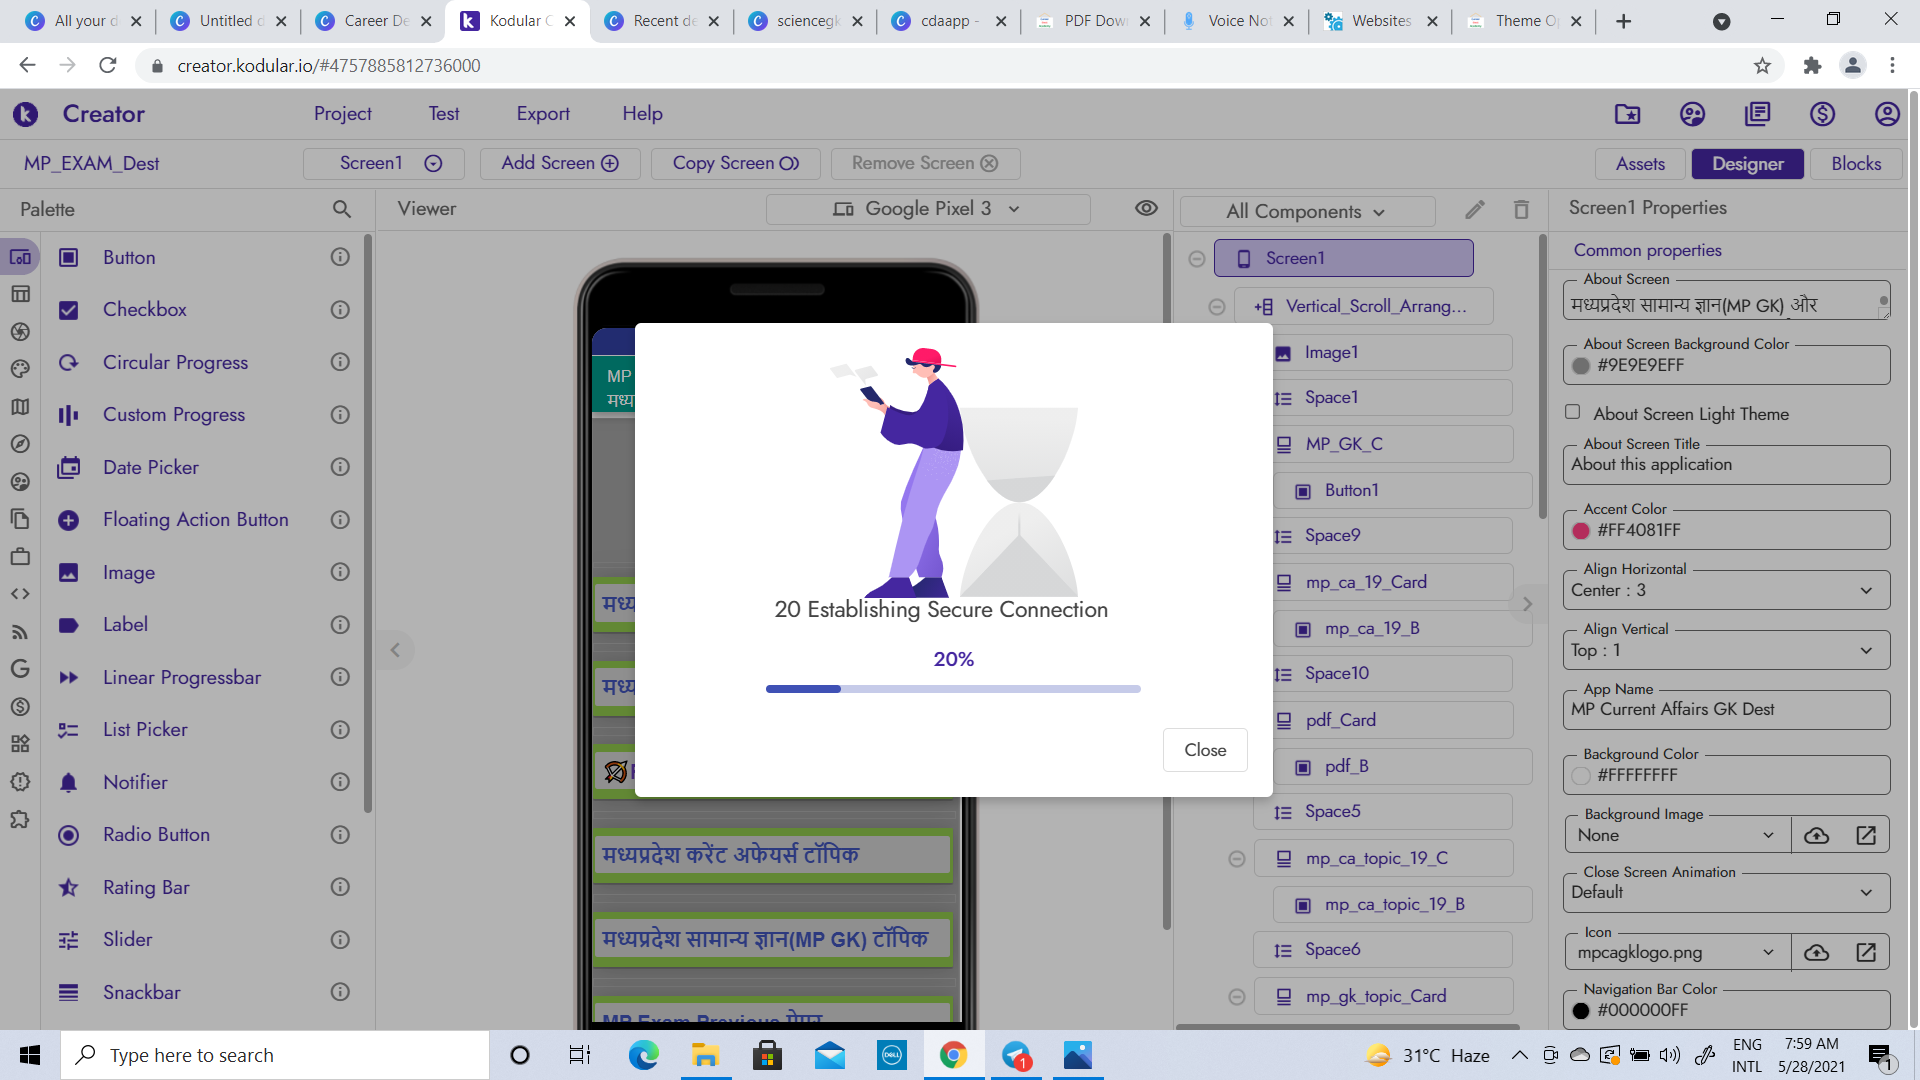Open the Export menu

click(543, 114)
